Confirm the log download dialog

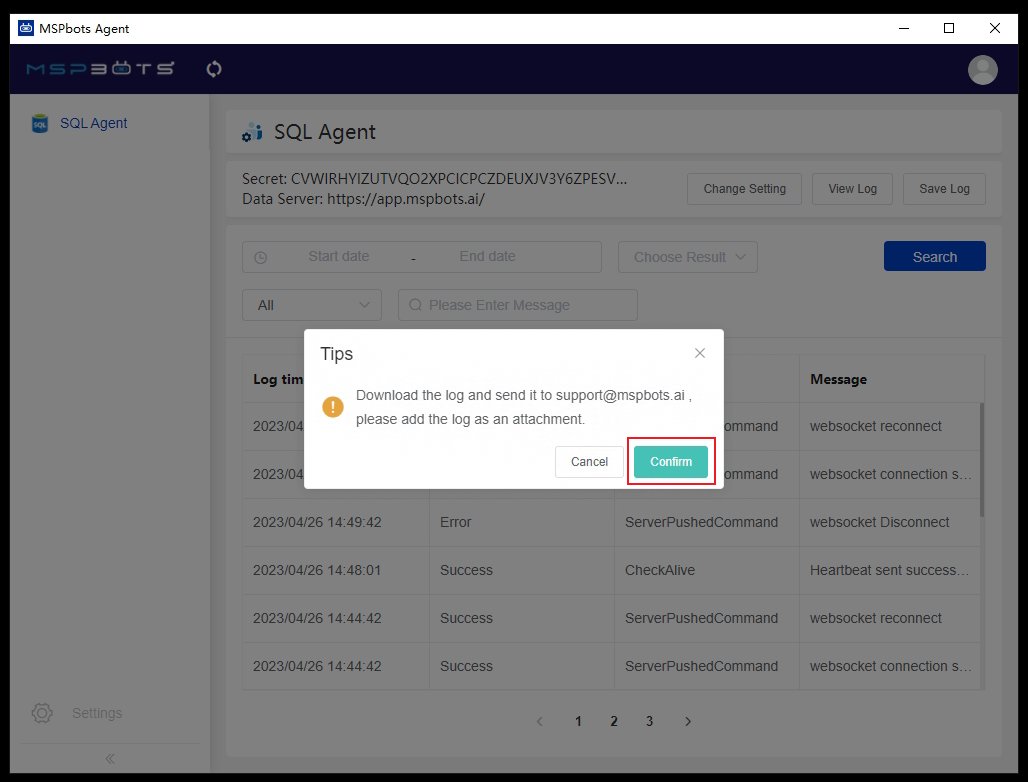(x=671, y=462)
